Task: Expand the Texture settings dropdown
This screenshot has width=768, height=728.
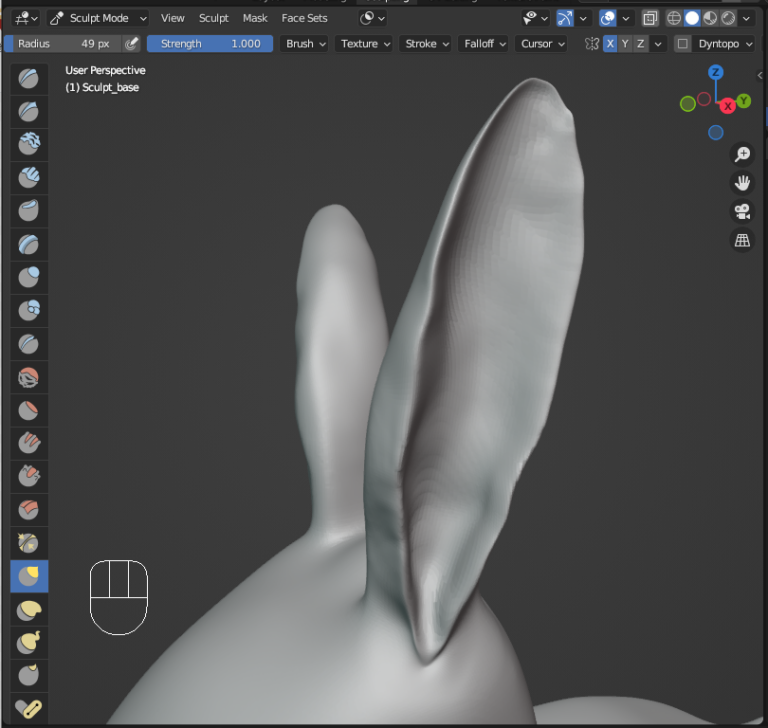Action: [x=364, y=44]
